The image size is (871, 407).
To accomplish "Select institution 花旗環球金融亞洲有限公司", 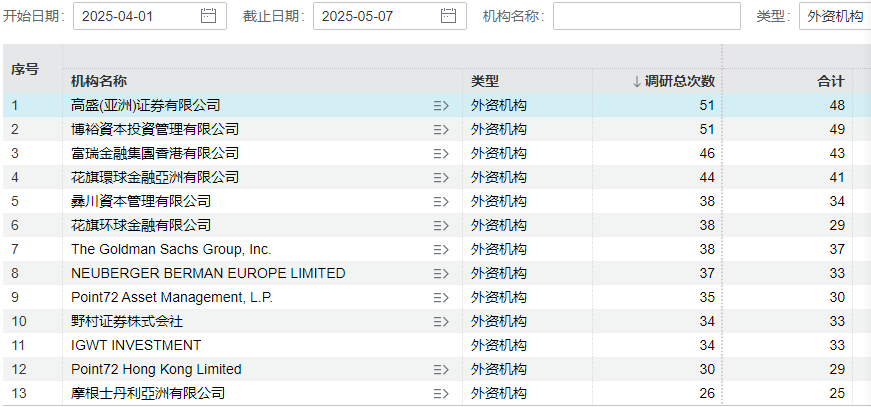I will click(x=155, y=178).
